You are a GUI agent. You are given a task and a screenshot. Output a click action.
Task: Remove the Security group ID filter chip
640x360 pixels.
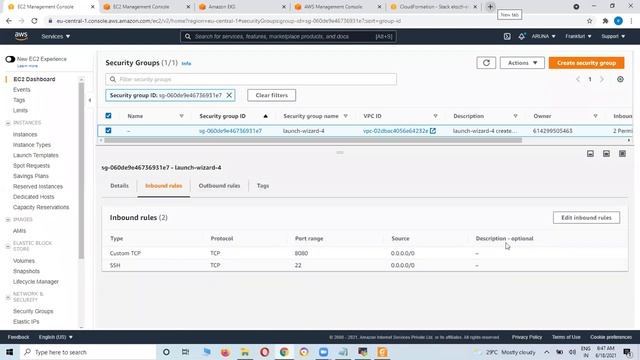(229, 95)
